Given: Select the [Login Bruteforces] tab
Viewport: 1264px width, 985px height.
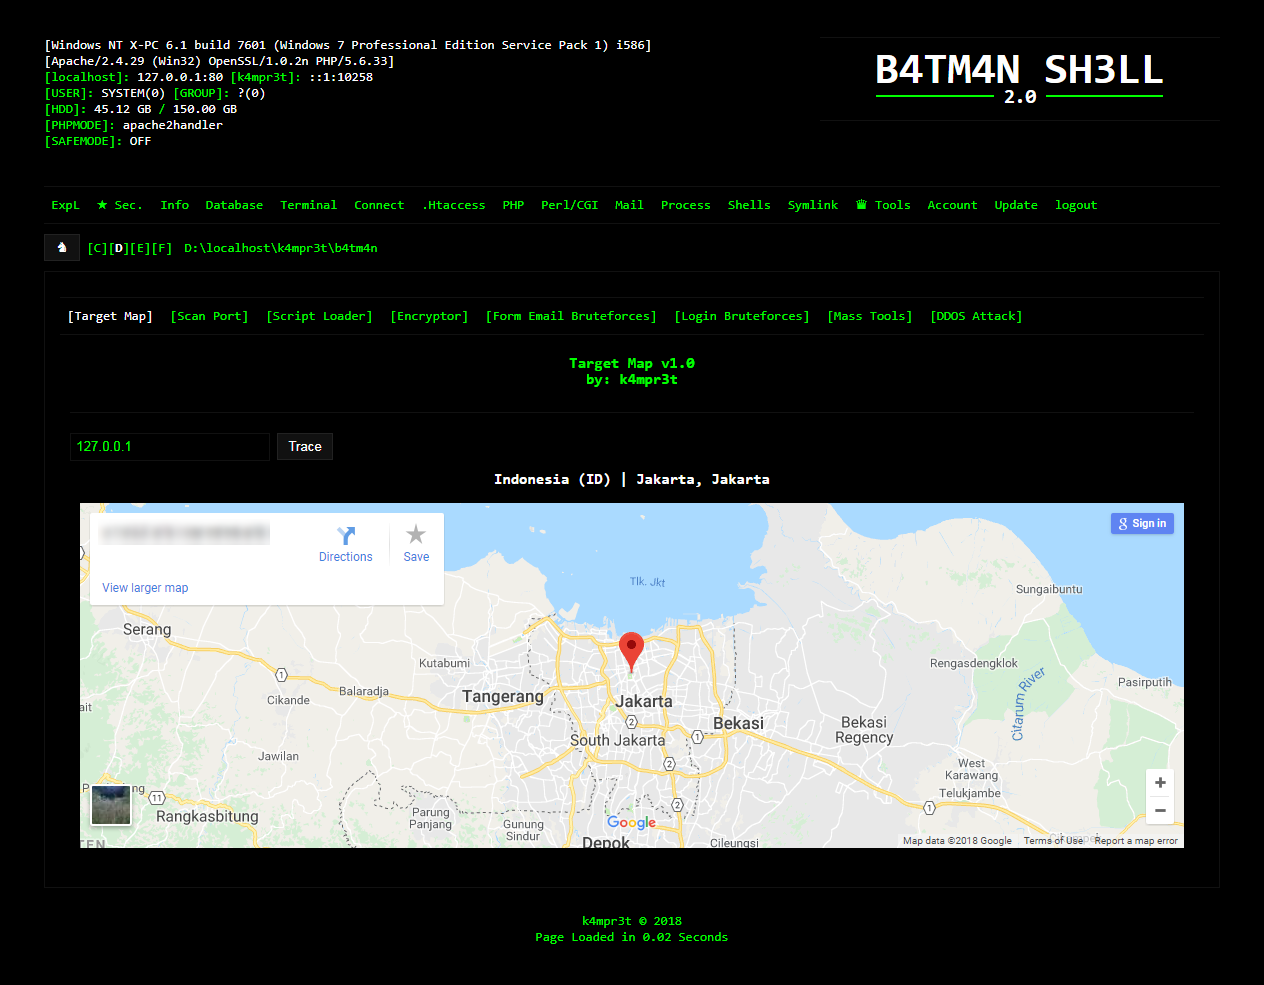Looking at the screenshot, I should [742, 316].
